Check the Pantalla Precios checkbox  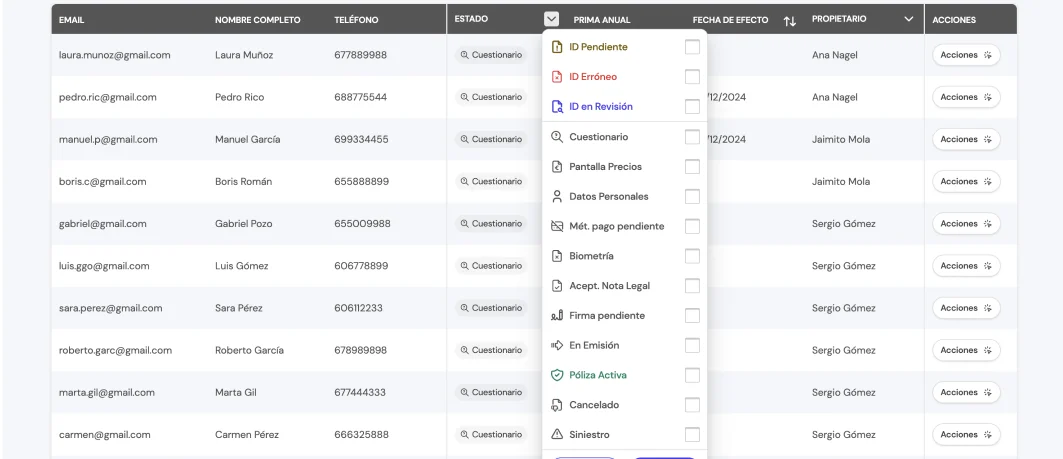click(692, 167)
